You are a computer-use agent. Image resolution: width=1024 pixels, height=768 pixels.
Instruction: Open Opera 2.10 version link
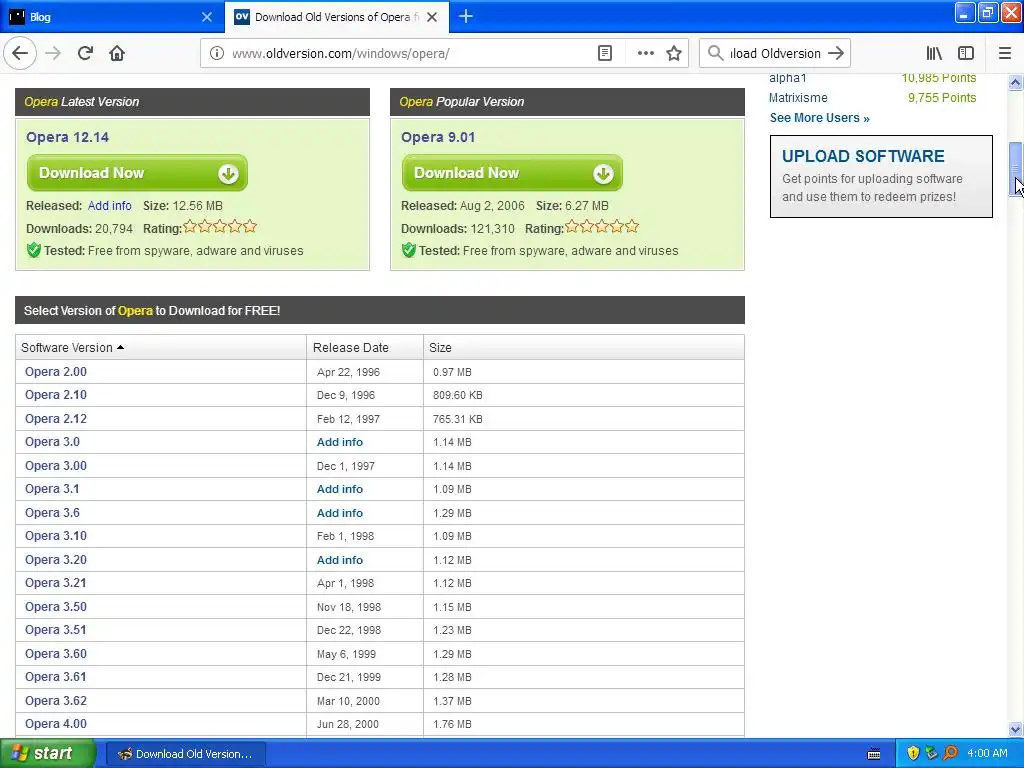tap(56, 395)
